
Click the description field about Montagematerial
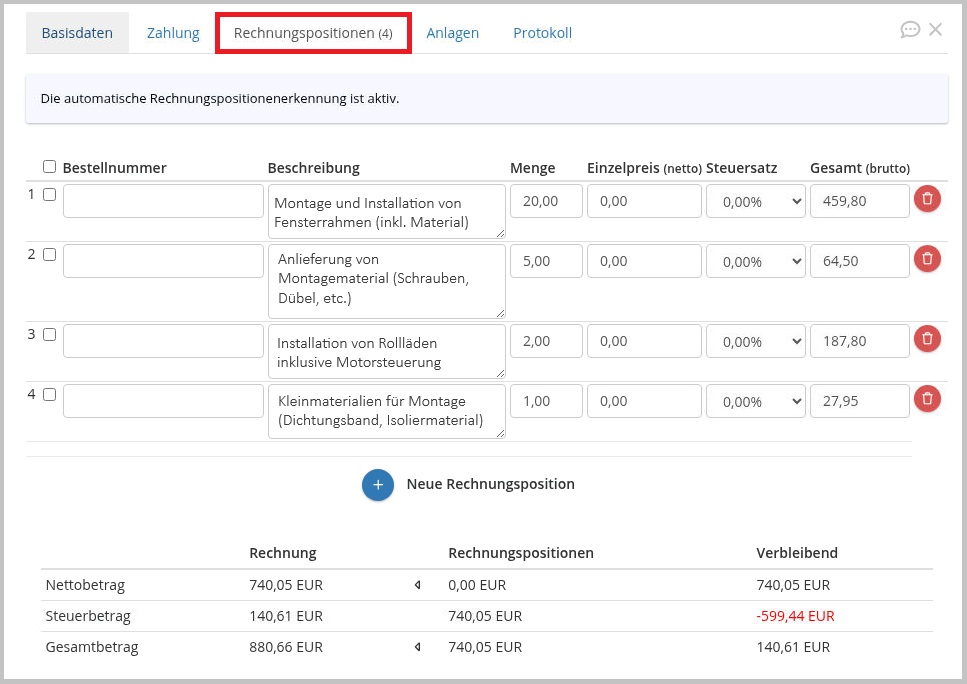coord(387,281)
